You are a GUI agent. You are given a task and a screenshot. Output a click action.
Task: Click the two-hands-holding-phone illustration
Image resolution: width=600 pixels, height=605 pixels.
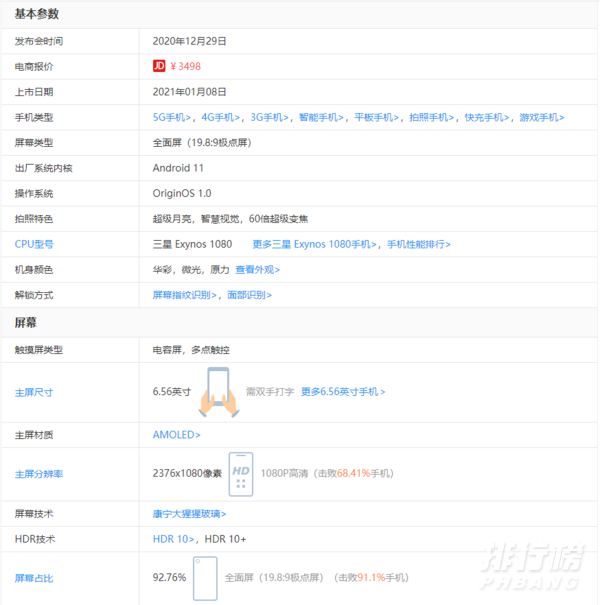coord(219,392)
